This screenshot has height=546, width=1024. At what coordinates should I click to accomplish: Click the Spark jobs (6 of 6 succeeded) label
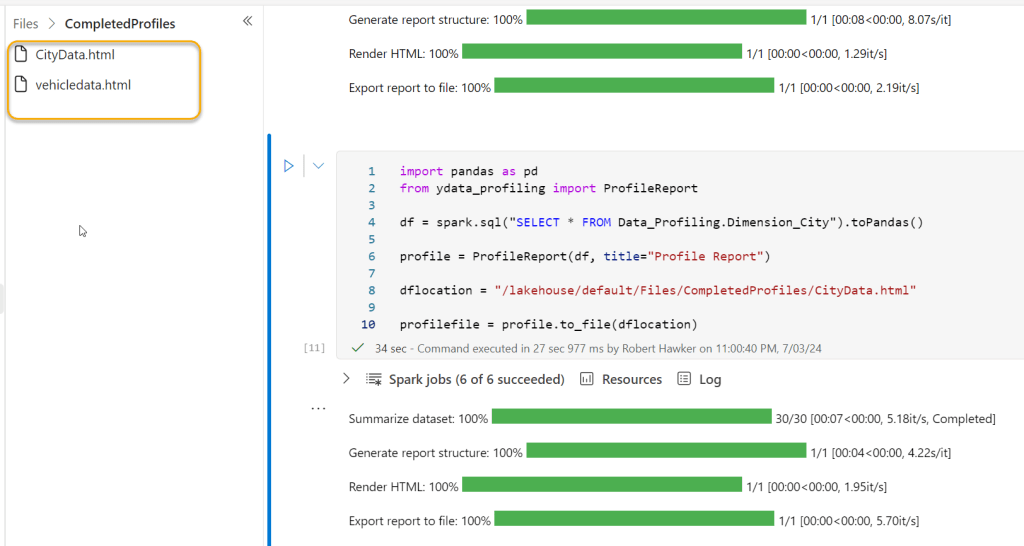477,379
